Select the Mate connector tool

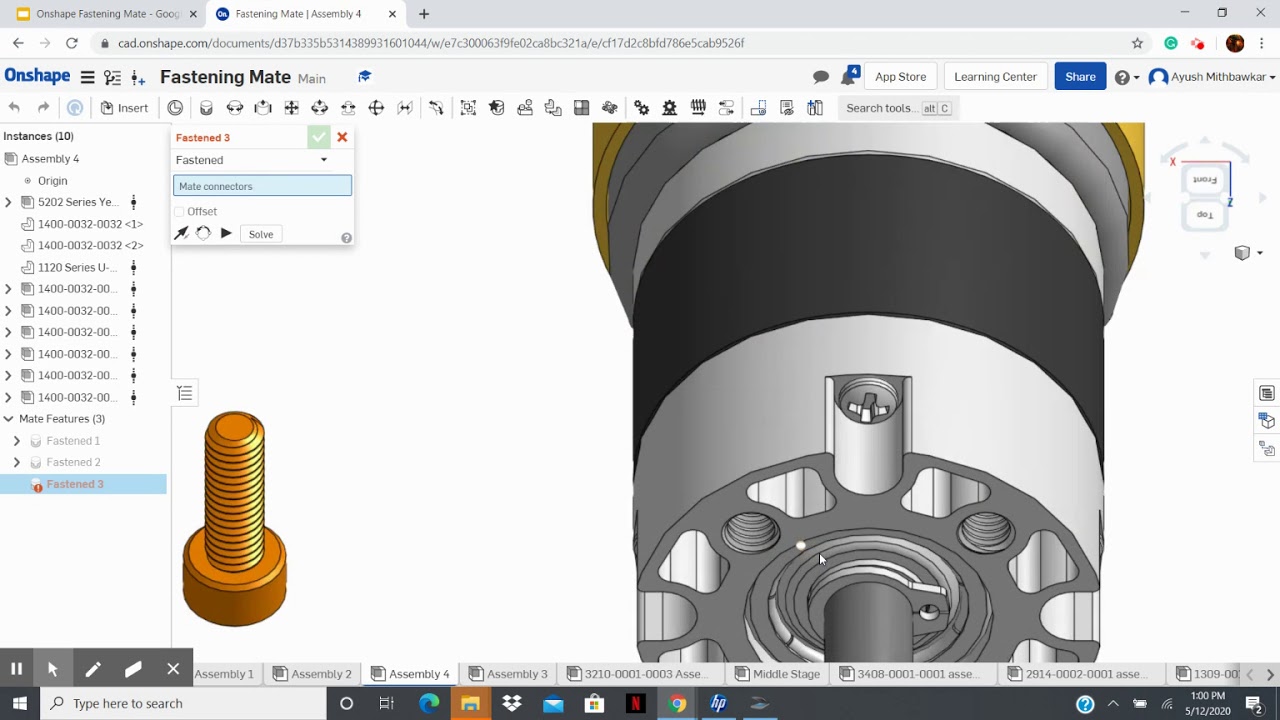176,108
